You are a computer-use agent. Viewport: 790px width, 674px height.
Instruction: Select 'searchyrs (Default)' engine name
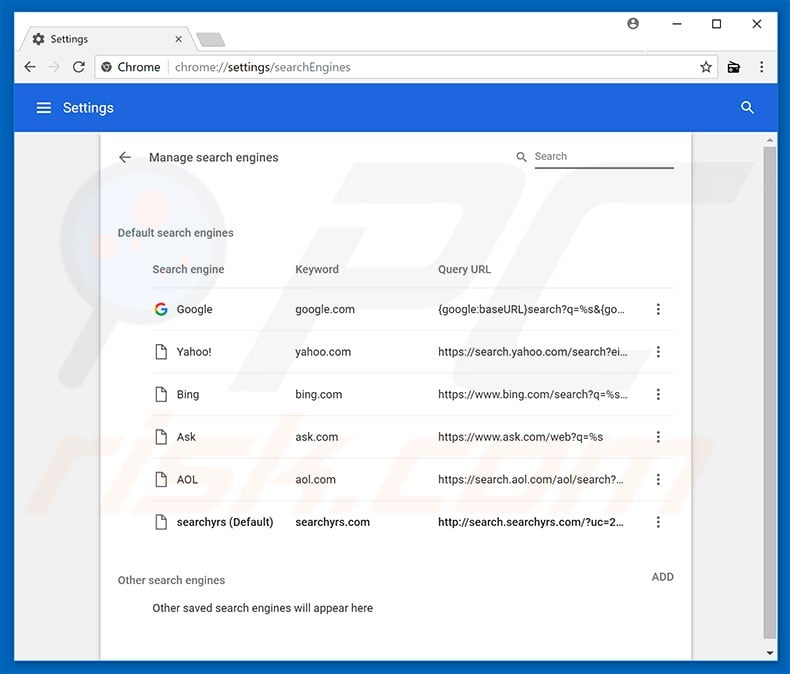tap(225, 522)
